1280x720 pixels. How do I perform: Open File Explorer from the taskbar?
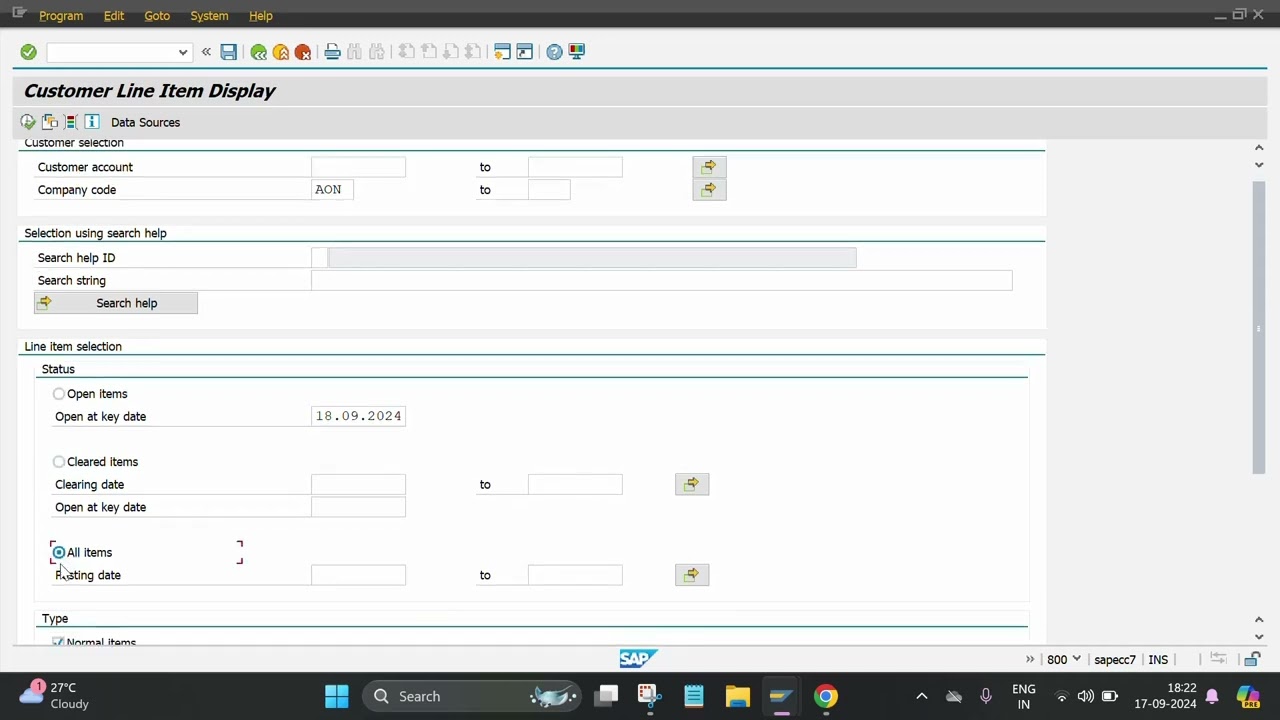click(x=738, y=696)
